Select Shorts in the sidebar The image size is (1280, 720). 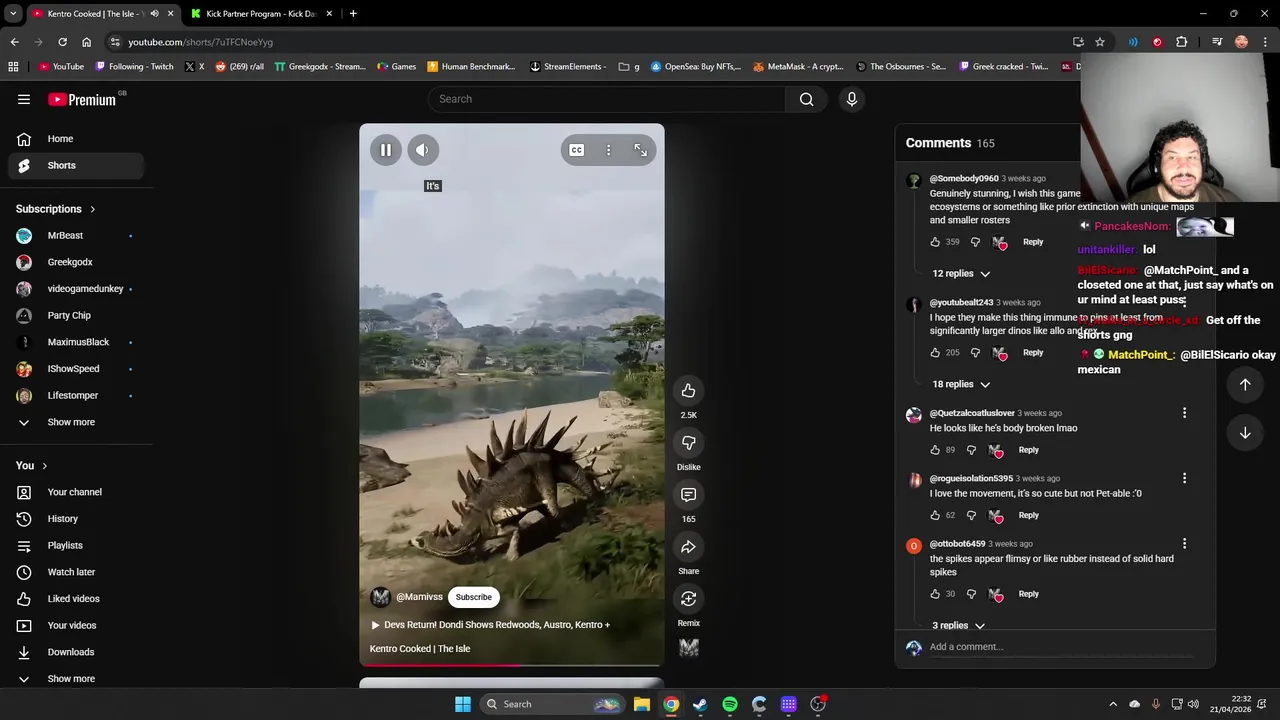(x=76, y=165)
